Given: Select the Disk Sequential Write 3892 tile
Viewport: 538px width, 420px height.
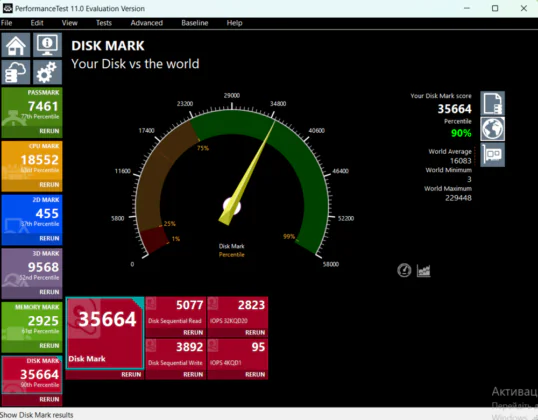Looking at the screenshot, I should (x=175, y=354).
